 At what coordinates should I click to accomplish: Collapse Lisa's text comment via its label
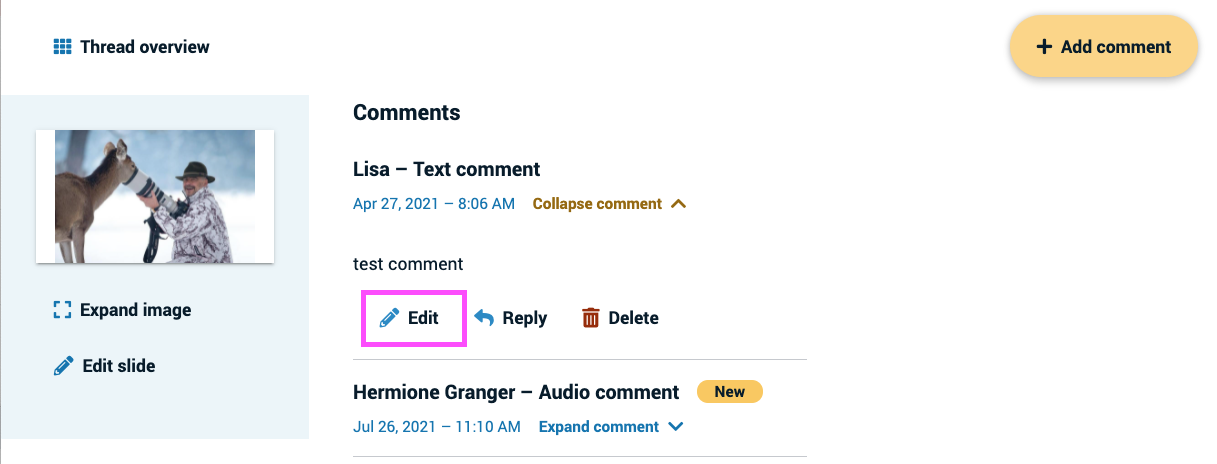pos(597,204)
